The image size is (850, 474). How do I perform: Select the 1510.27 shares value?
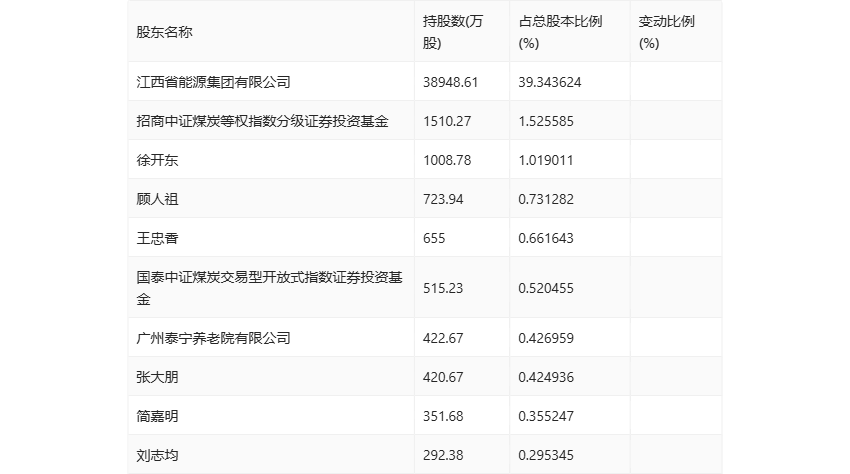click(x=447, y=121)
